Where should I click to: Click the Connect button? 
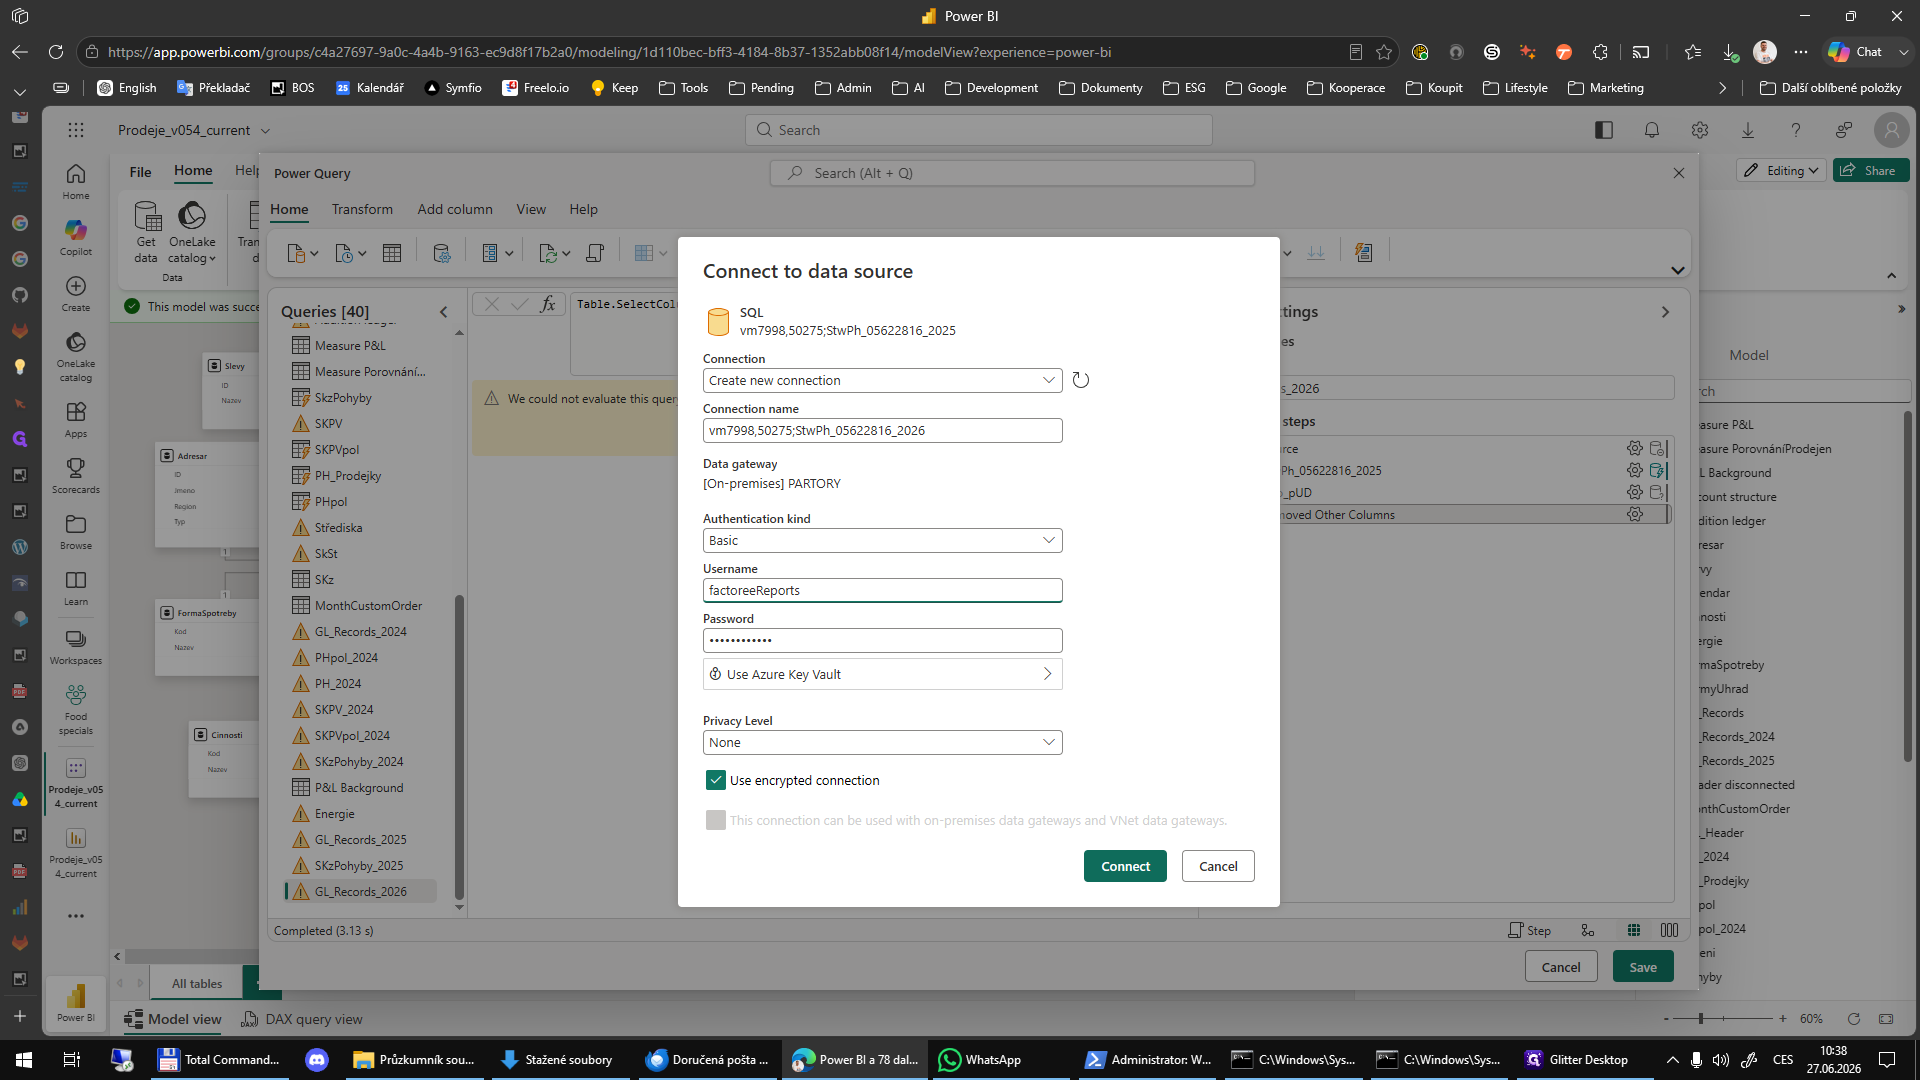pos(1125,867)
